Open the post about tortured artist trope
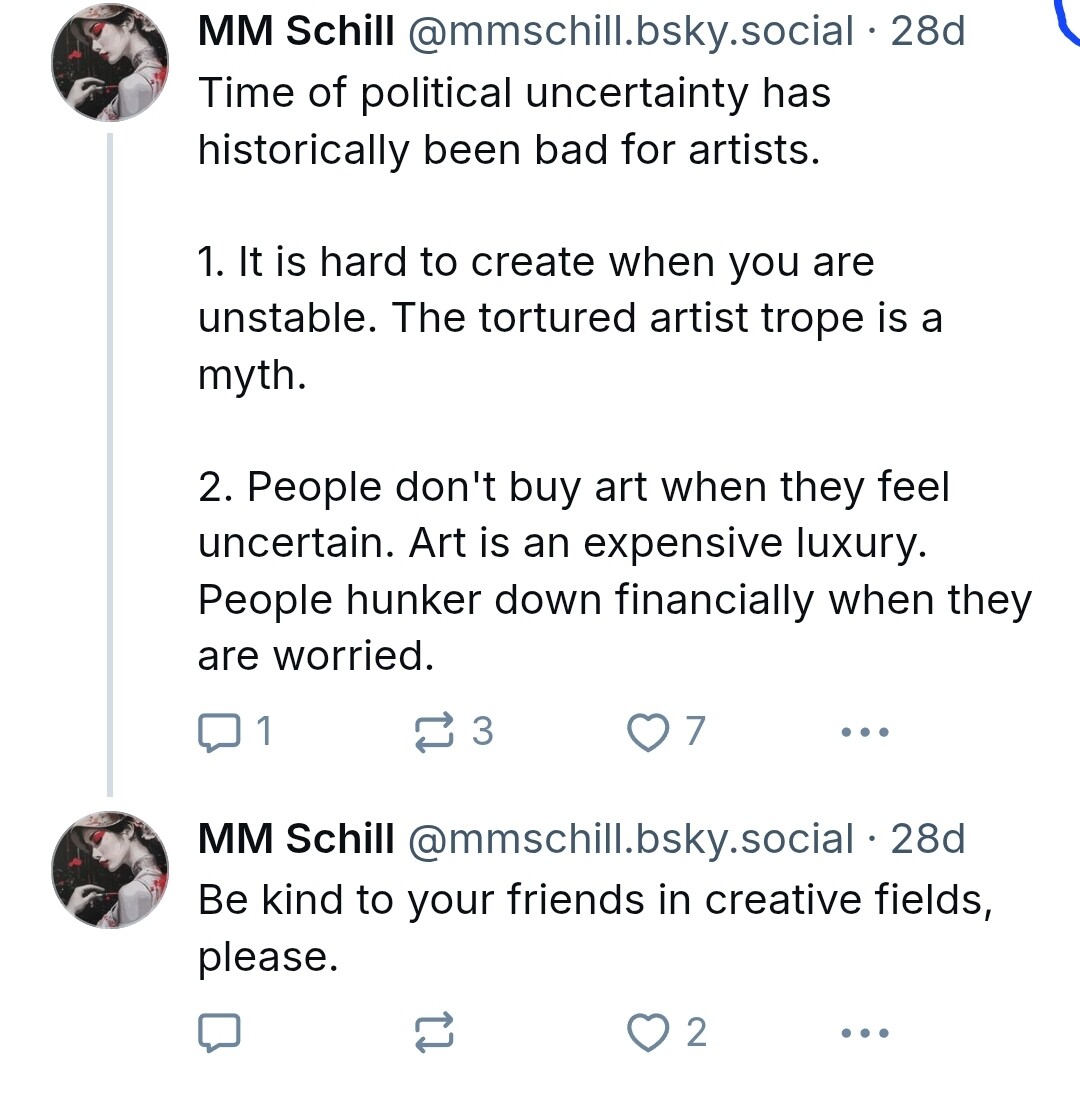The height and width of the screenshot is (1094, 1080). pyautogui.click(x=570, y=318)
